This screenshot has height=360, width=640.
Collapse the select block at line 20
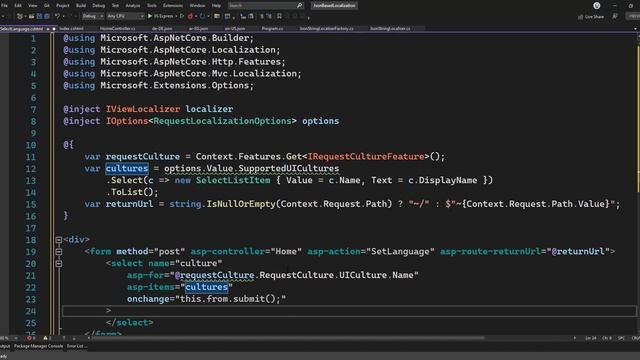click(59, 264)
